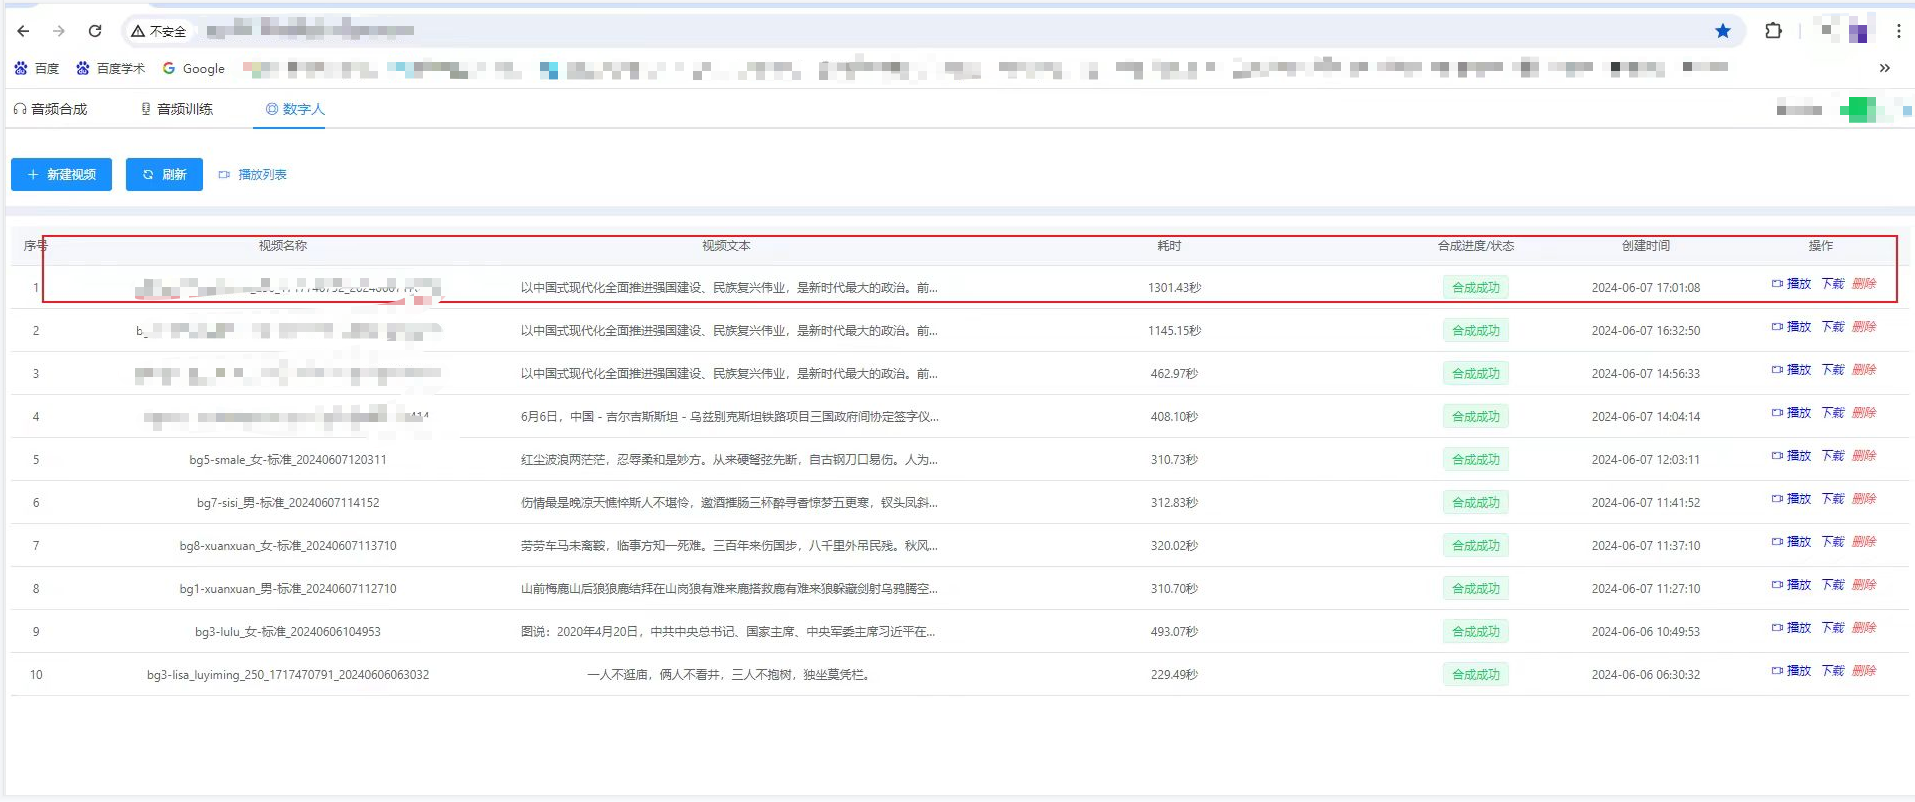
Task: Open 播放列表 link
Action: [253, 174]
